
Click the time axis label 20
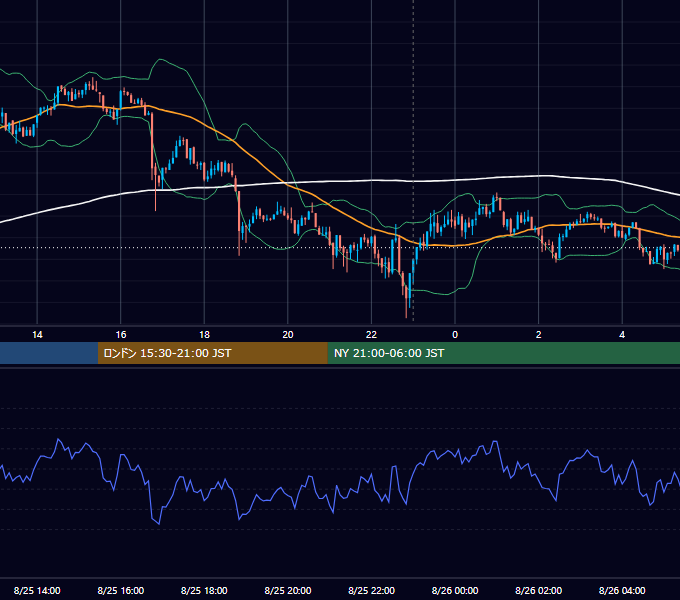point(288,335)
